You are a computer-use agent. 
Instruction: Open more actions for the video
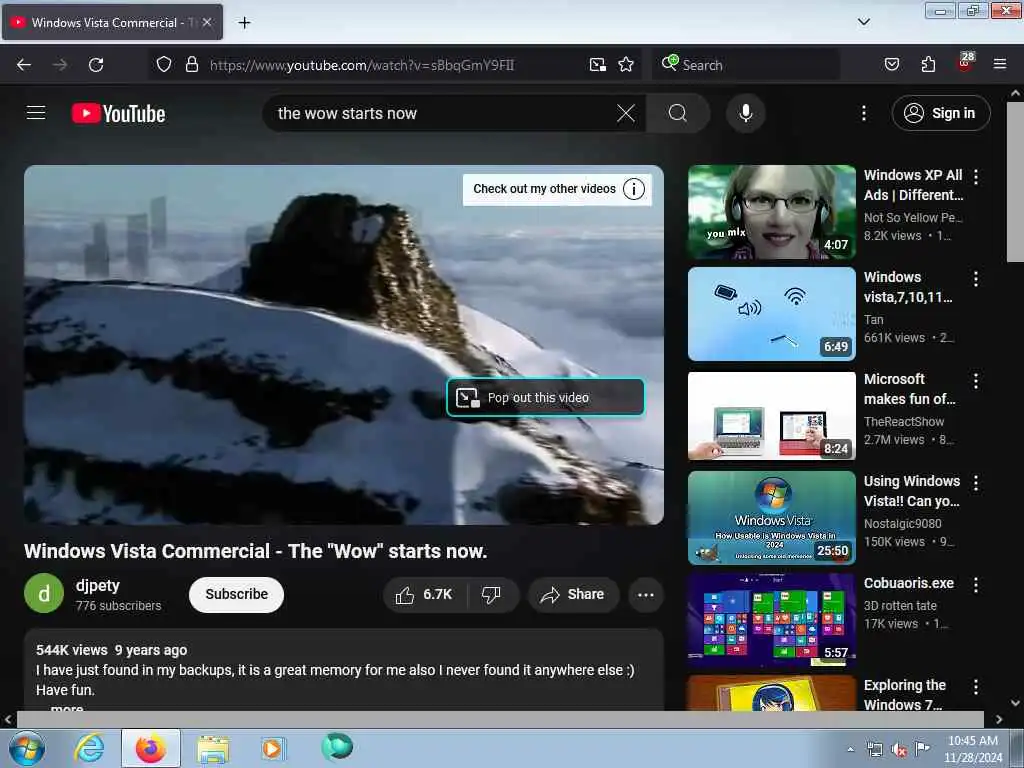[x=645, y=594]
